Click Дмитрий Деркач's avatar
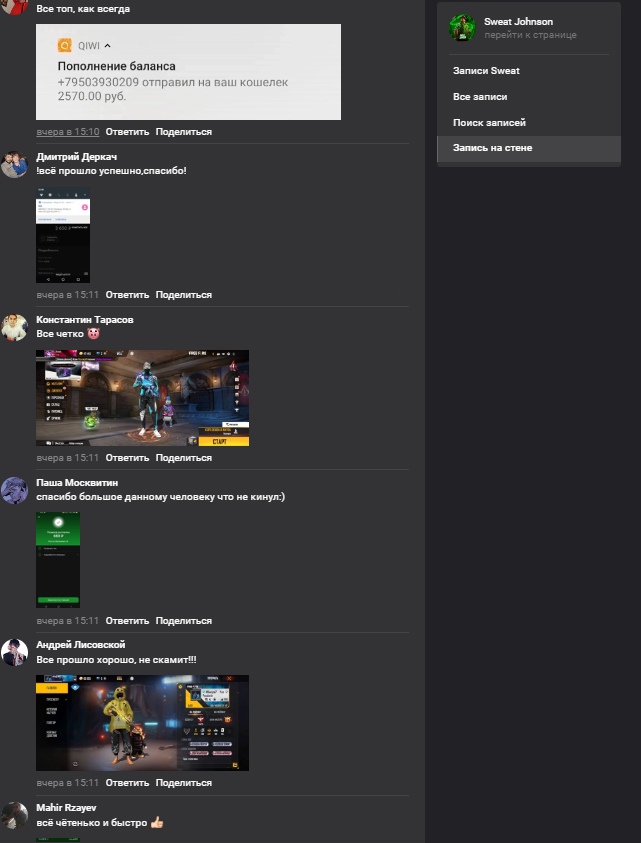Viewport: 641px width, 843px height. click(14, 165)
